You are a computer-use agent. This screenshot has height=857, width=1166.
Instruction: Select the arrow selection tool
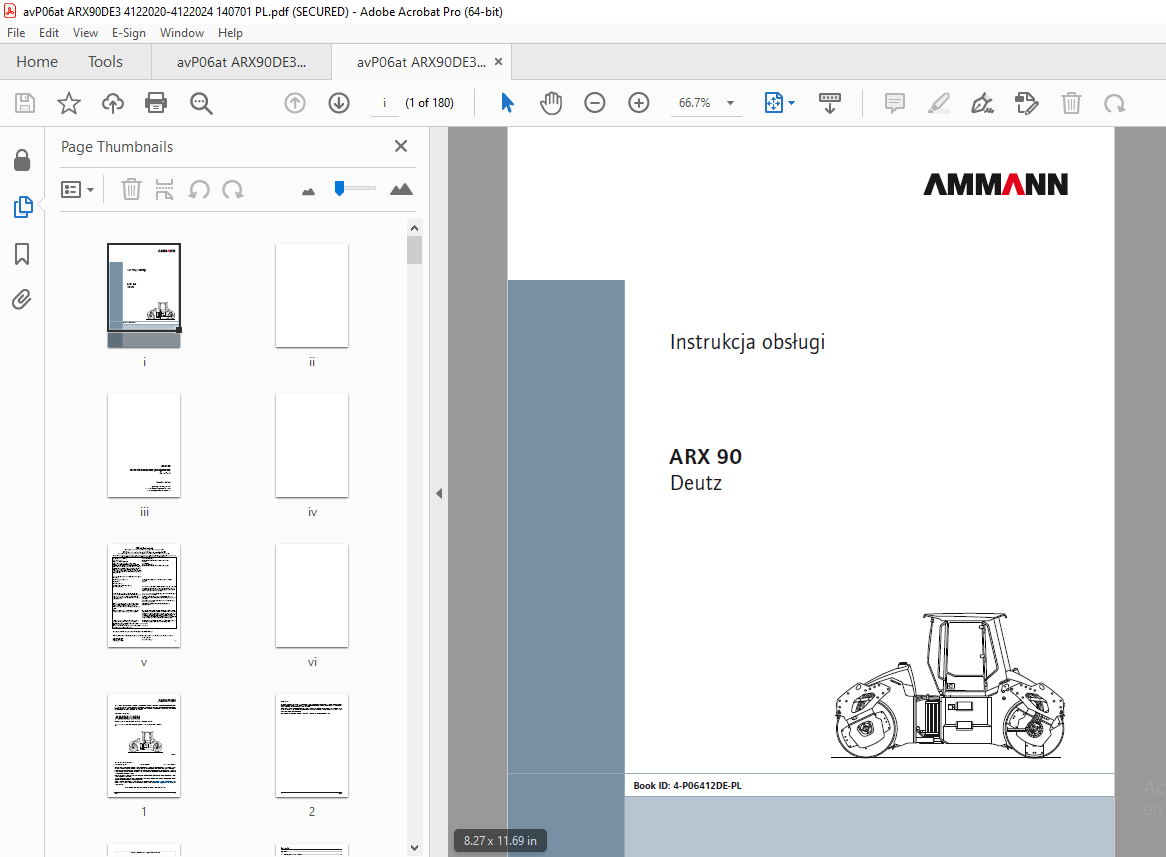pyautogui.click(x=507, y=103)
